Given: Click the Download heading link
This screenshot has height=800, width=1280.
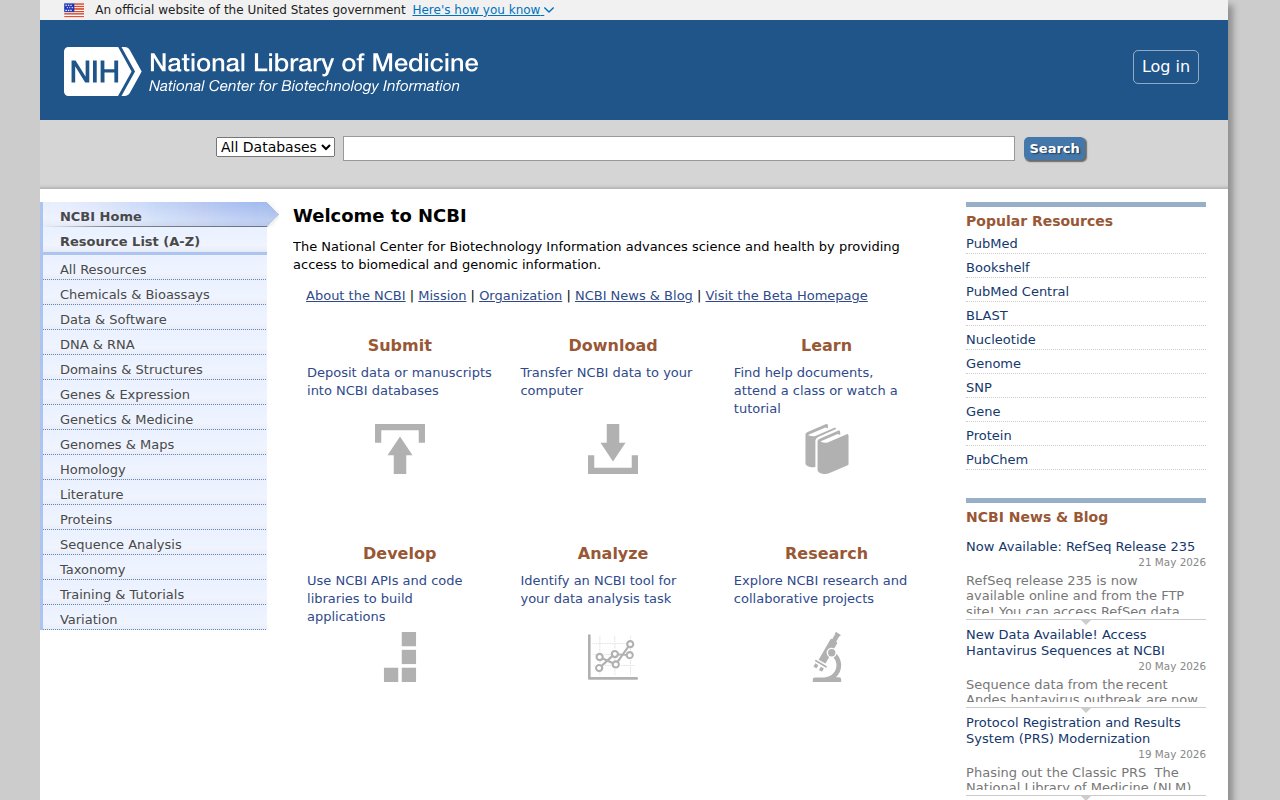Looking at the screenshot, I should [613, 345].
